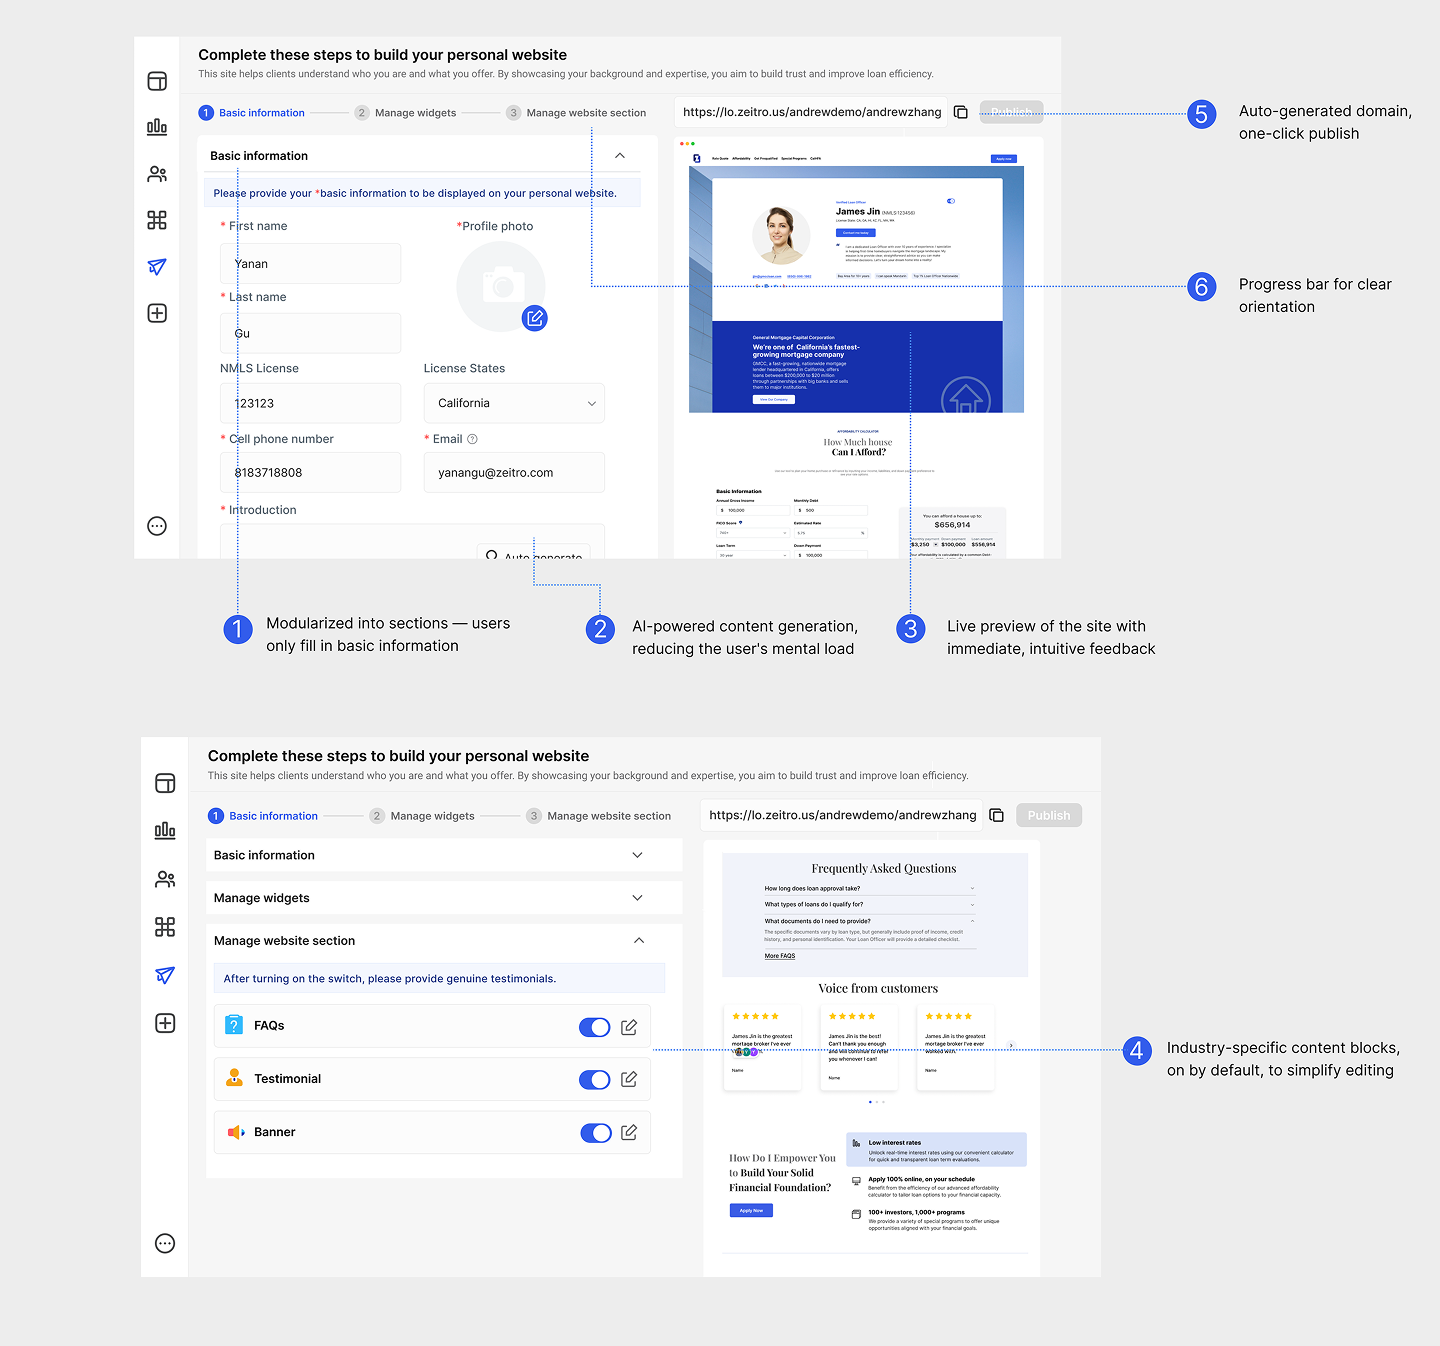Click the URL field above the James Jin preview
The image size is (1440, 1346).
(x=812, y=112)
